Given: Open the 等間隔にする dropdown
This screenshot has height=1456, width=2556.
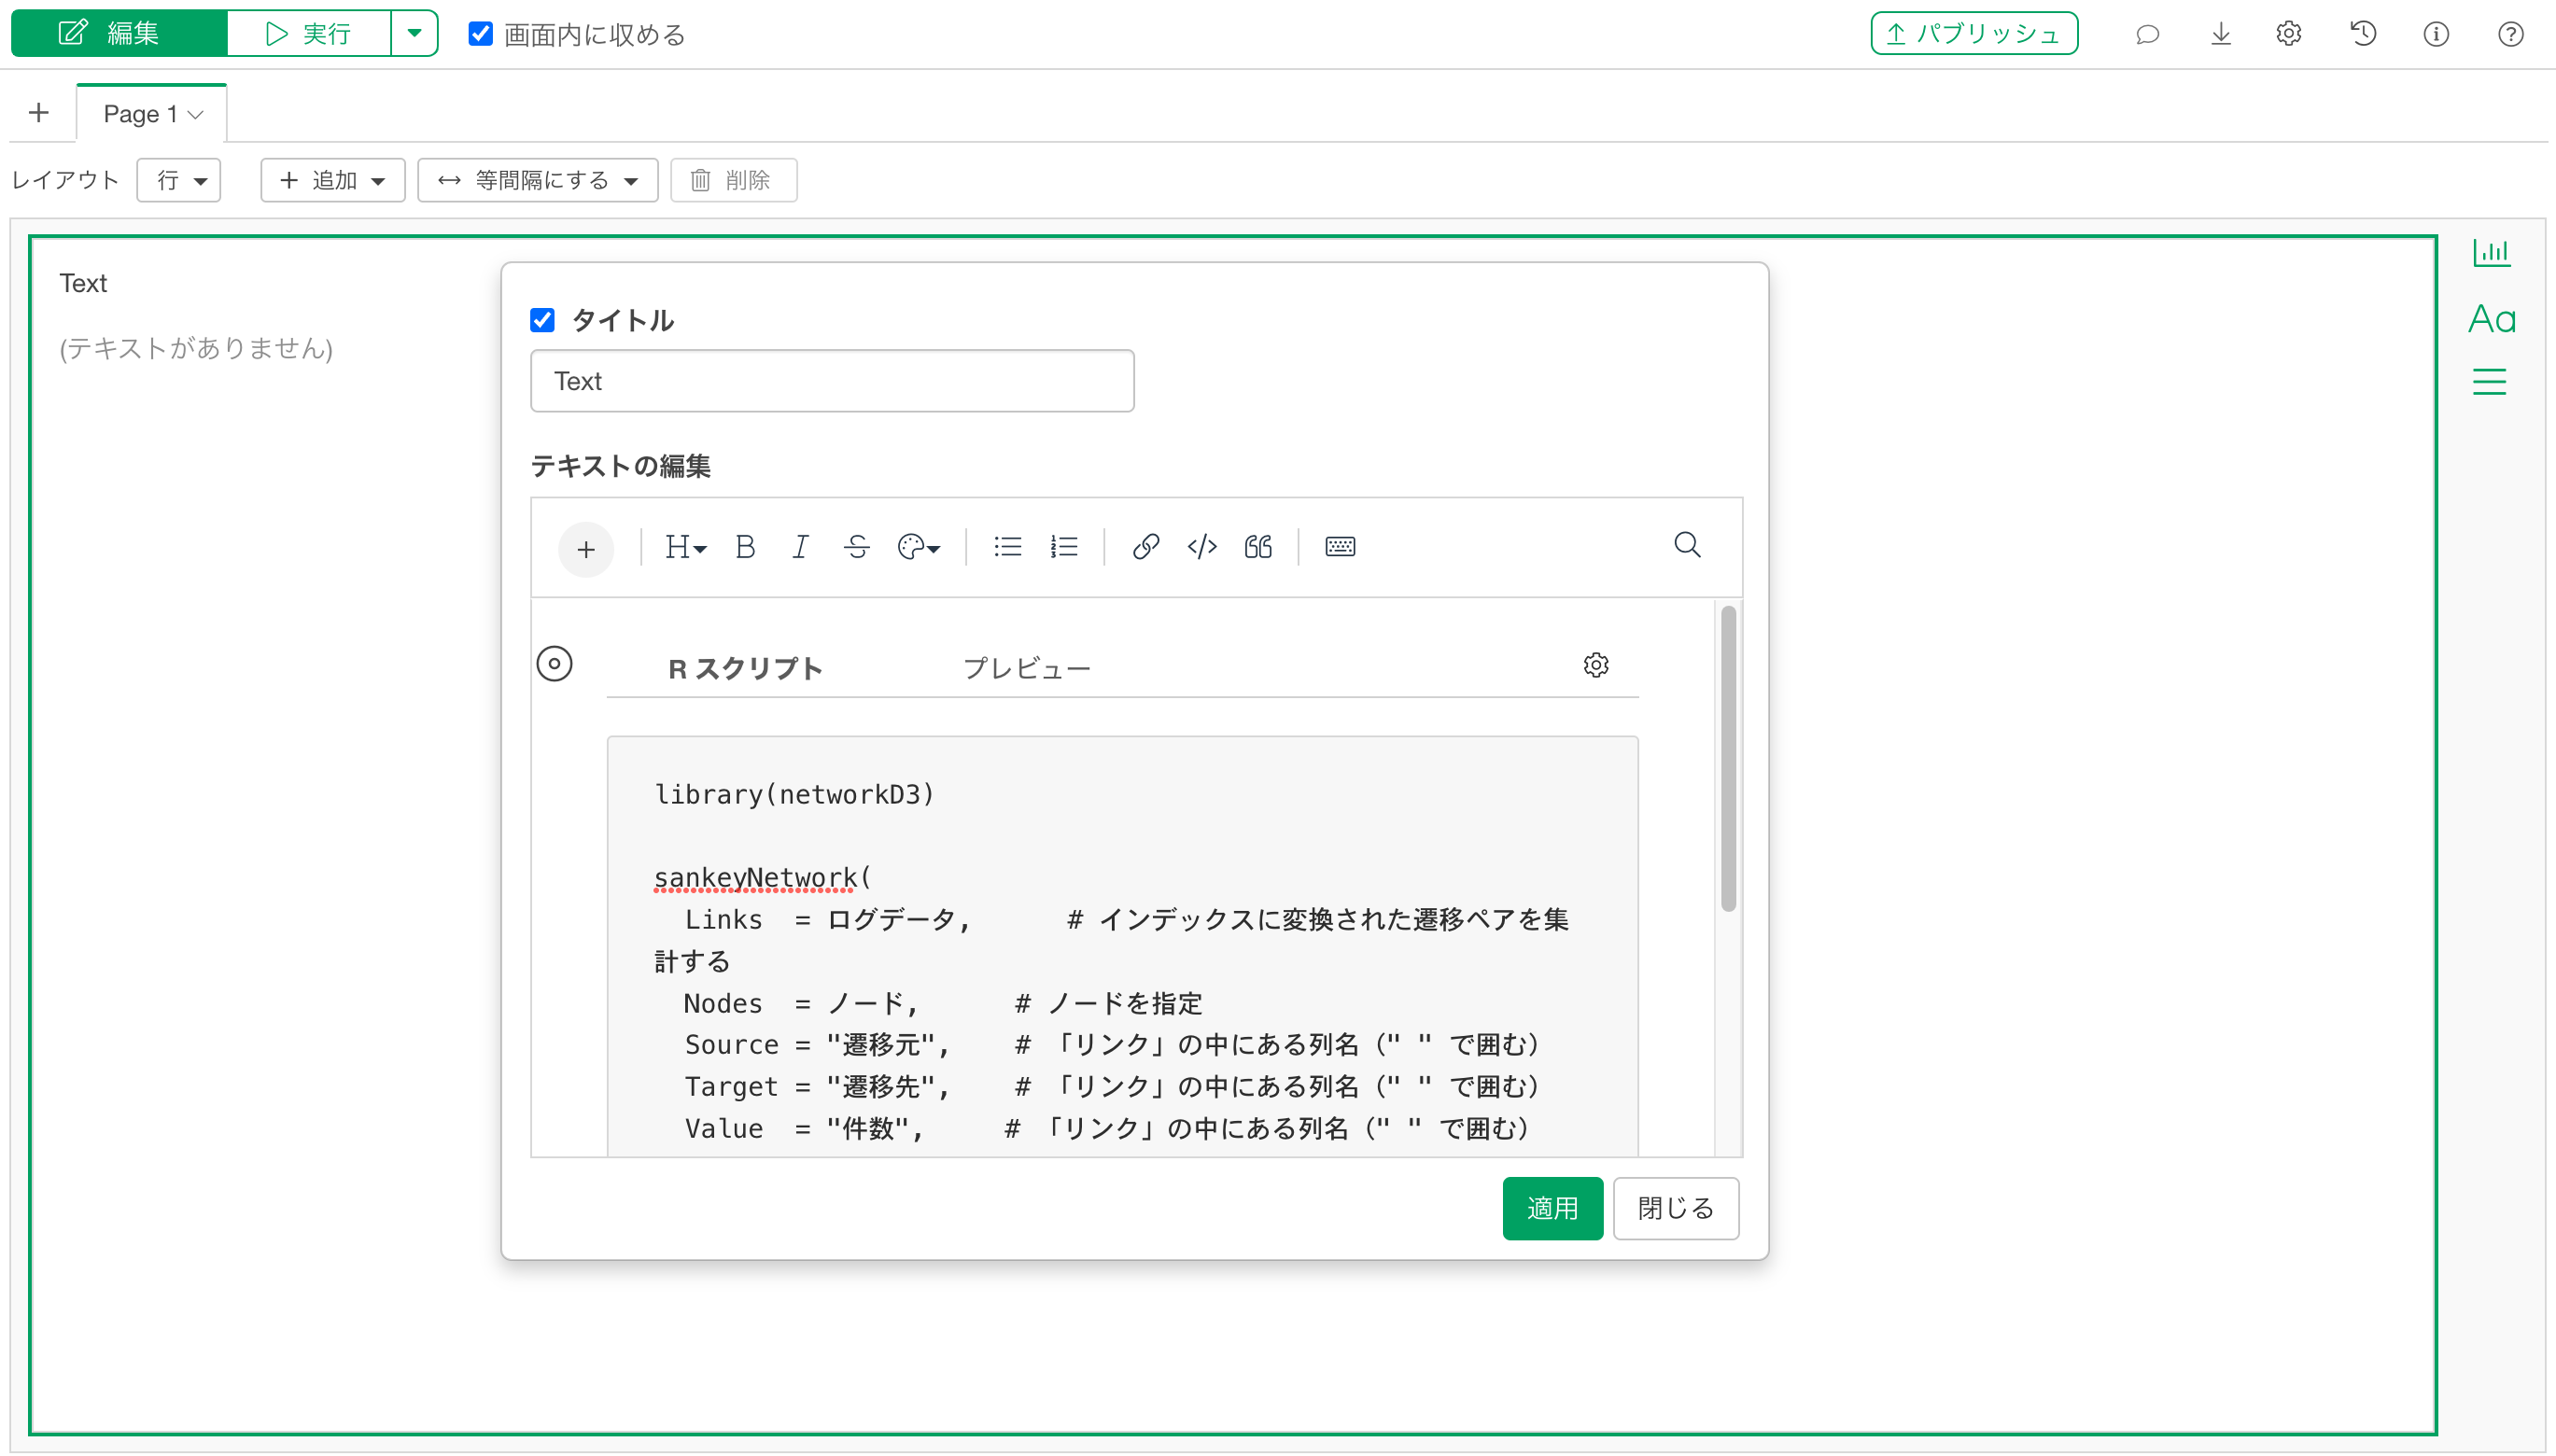Looking at the screenshot, I should [x=538, y=180].
